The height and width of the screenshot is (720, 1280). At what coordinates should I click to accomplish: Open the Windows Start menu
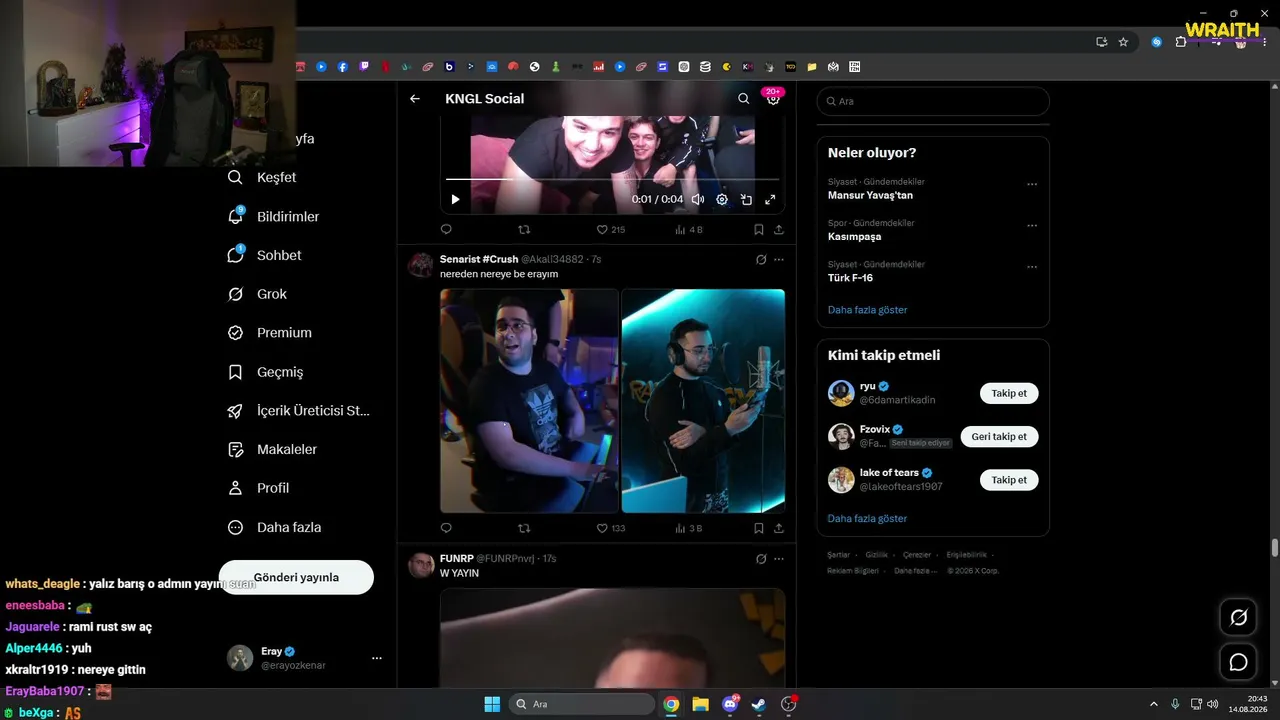492,704
